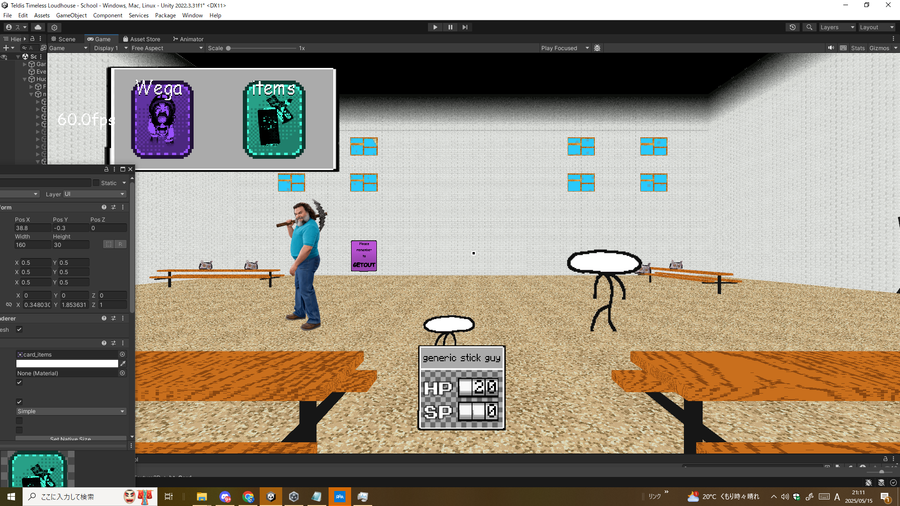Viewport: 900px width, 506px height.
Task: Open the Play Focused dropdown
Action: (x=565, y=48)
